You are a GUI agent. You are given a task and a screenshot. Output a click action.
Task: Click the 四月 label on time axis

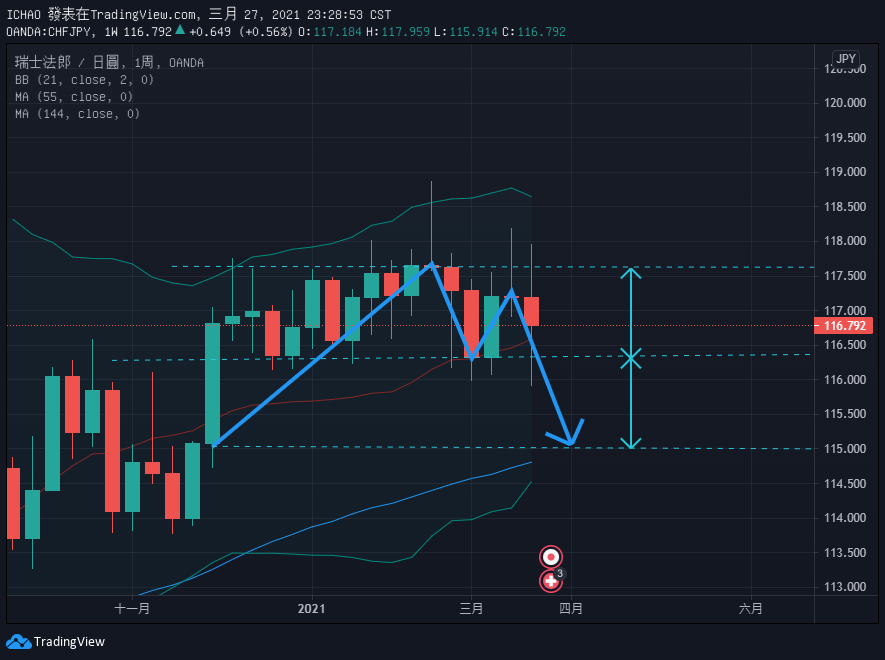(x=571, y=609)
